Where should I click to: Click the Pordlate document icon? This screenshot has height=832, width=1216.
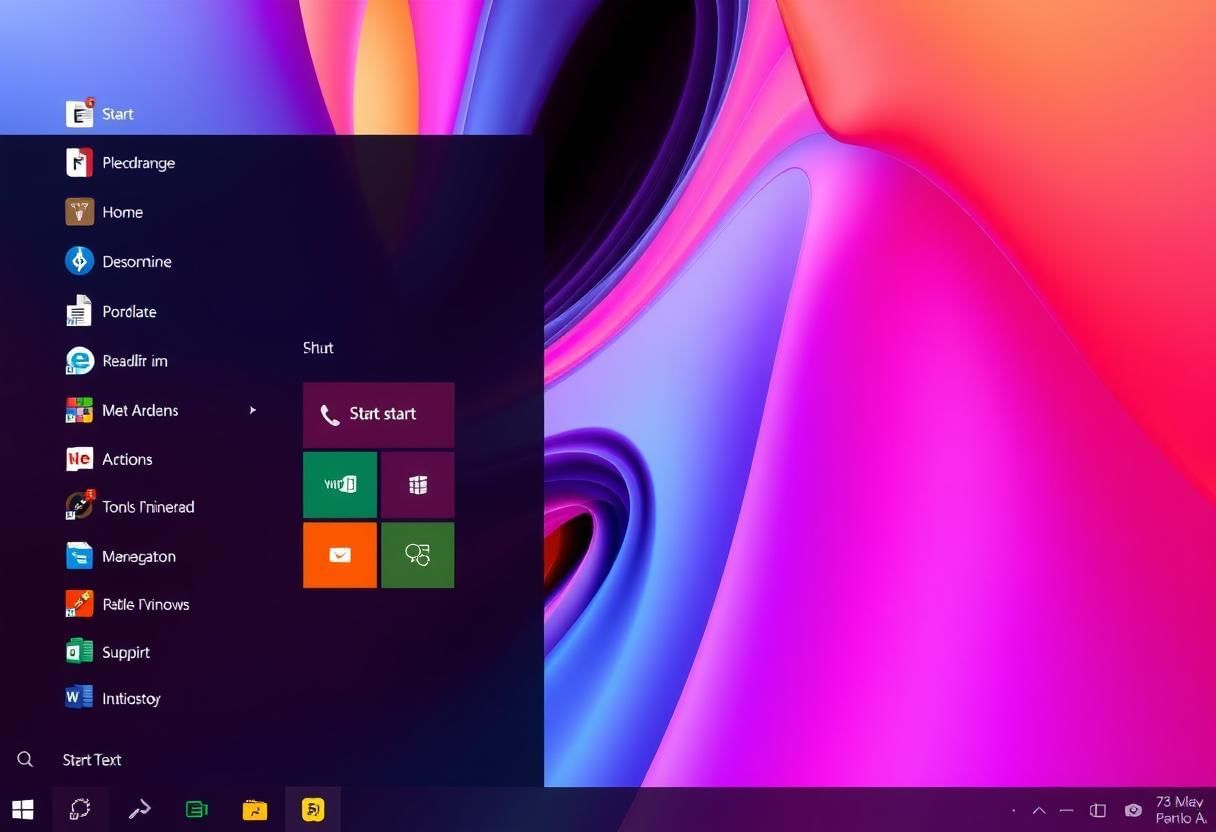[79, 311]
